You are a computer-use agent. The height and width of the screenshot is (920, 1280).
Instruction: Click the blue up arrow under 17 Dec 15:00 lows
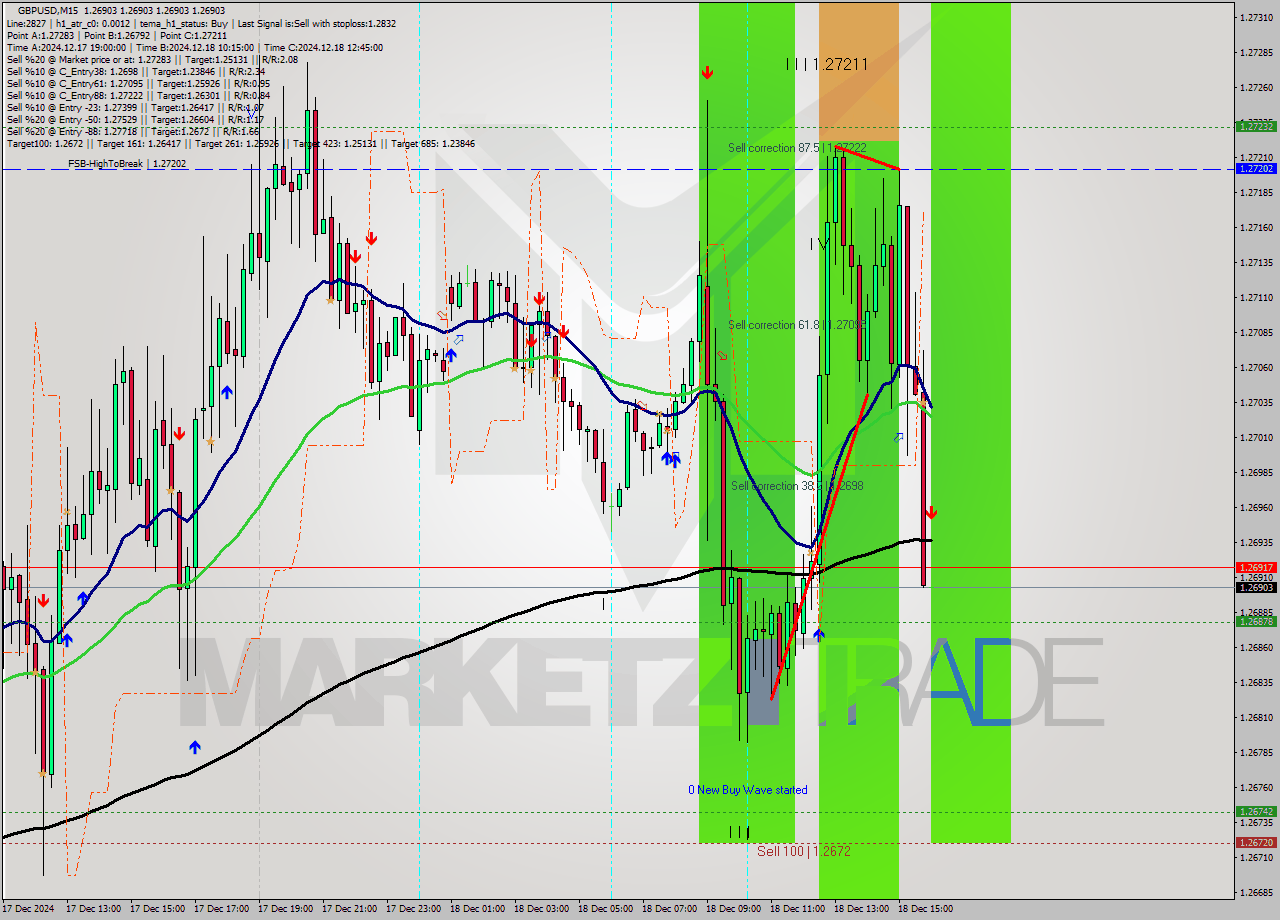[x=227, y=391]
